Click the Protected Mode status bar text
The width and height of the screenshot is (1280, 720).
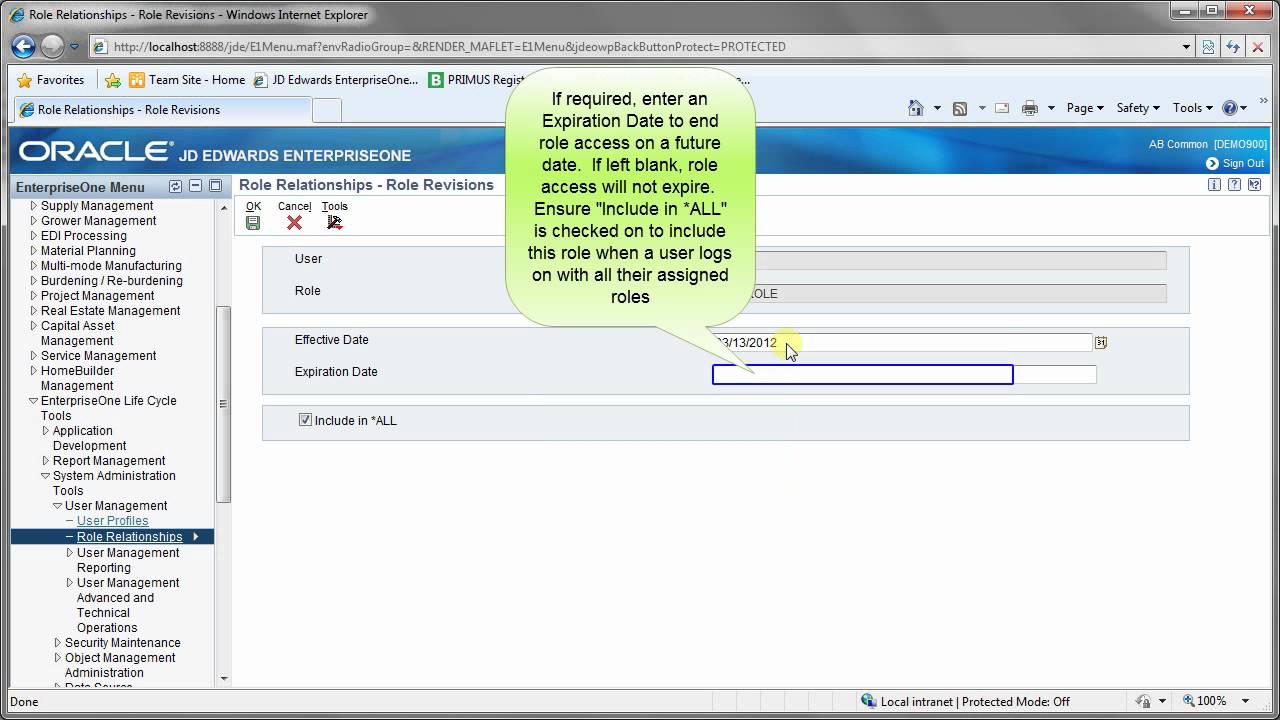975,701
